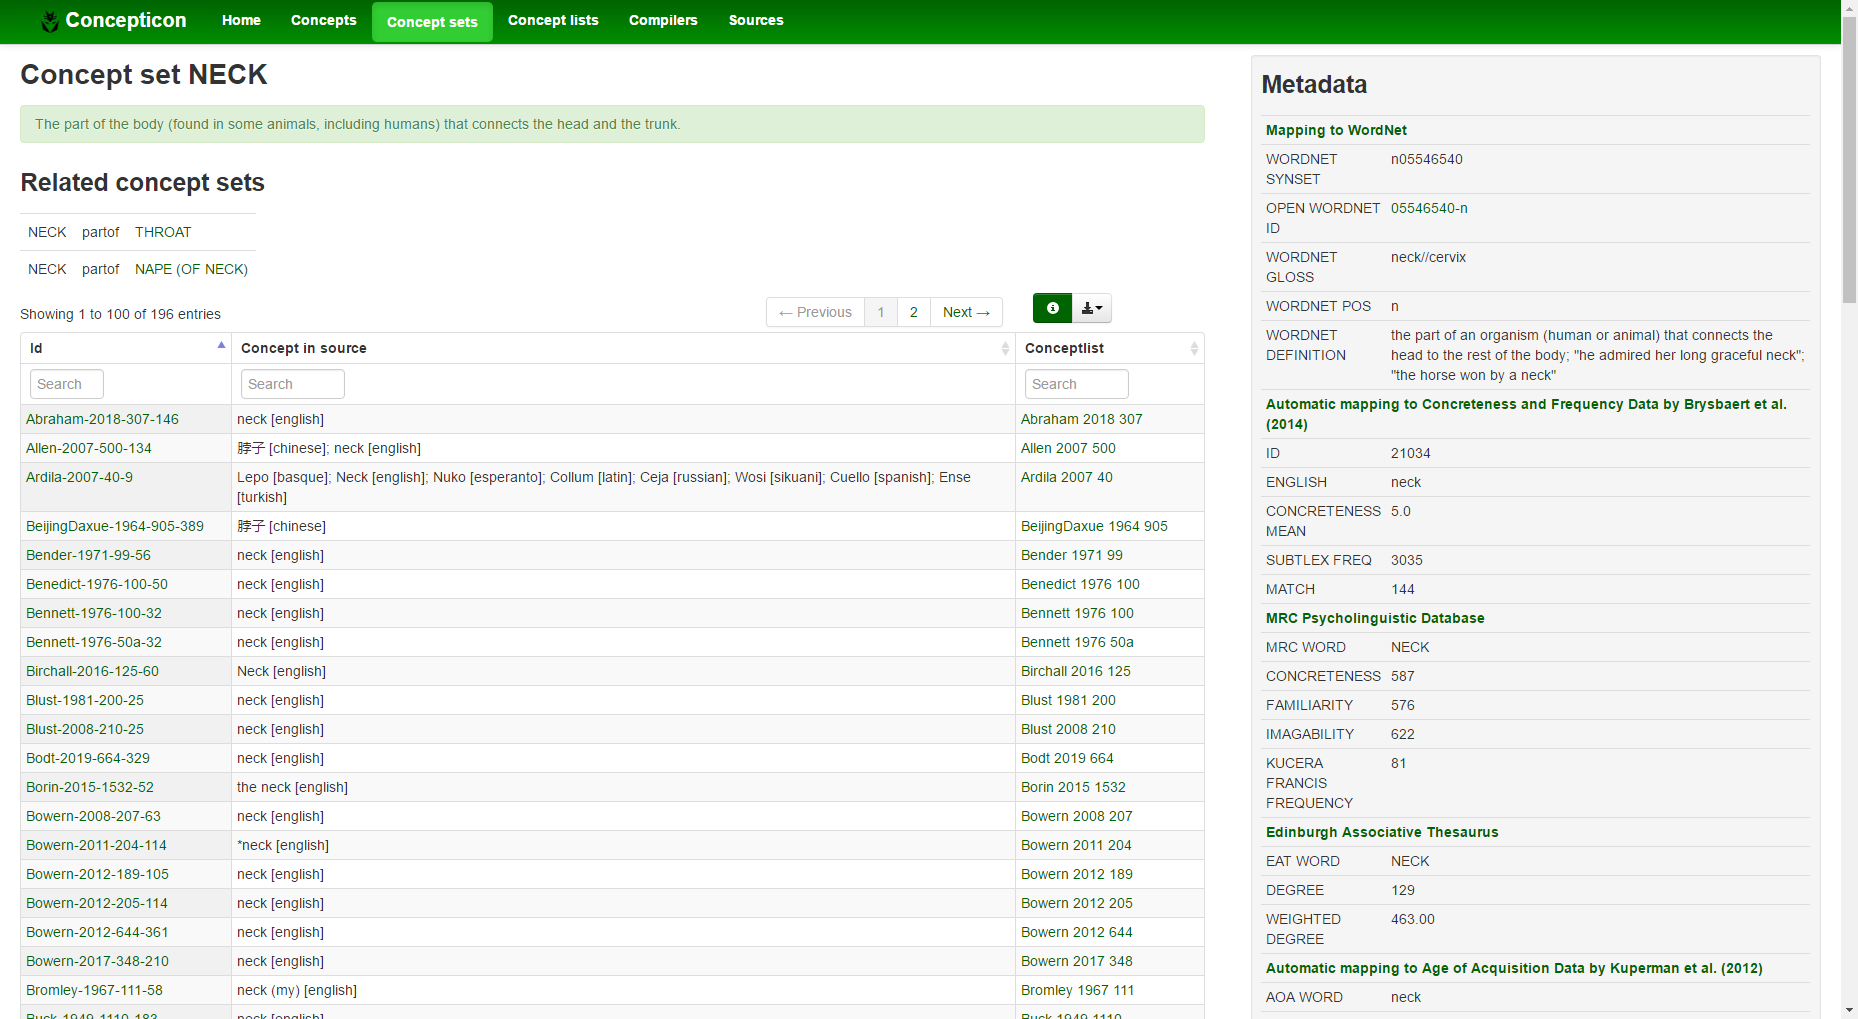The image size is (1858, 1019).
Task: Click the green info button above table
Action: [1052, 308]
